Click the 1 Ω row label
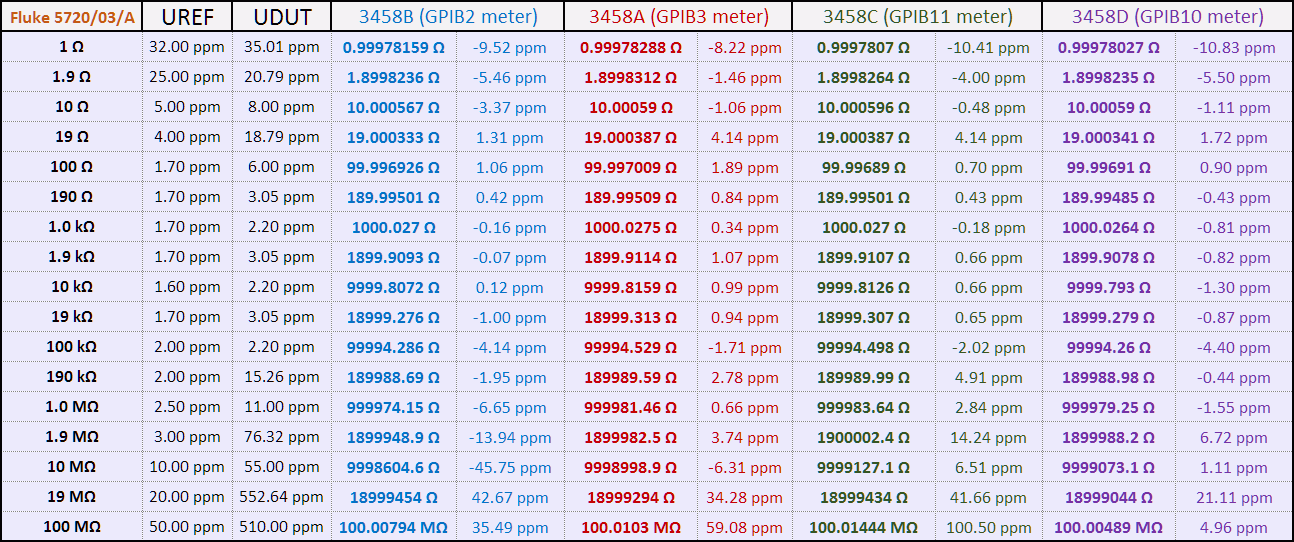Screen dimensions: 1294x542 [x=72, y=47]
